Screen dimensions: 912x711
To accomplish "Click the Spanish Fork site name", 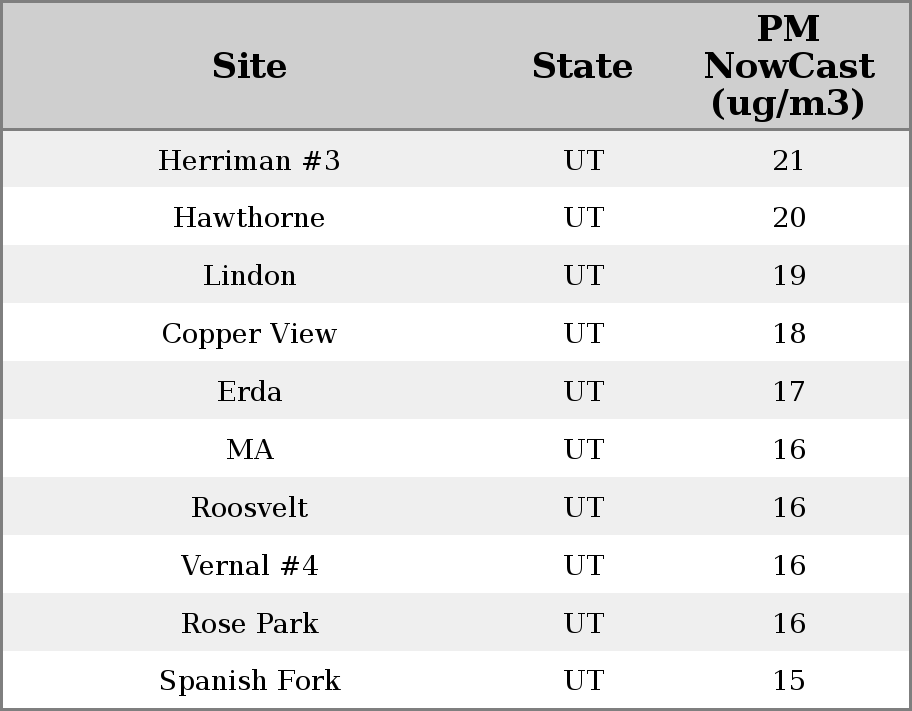I will coord(249,681).
